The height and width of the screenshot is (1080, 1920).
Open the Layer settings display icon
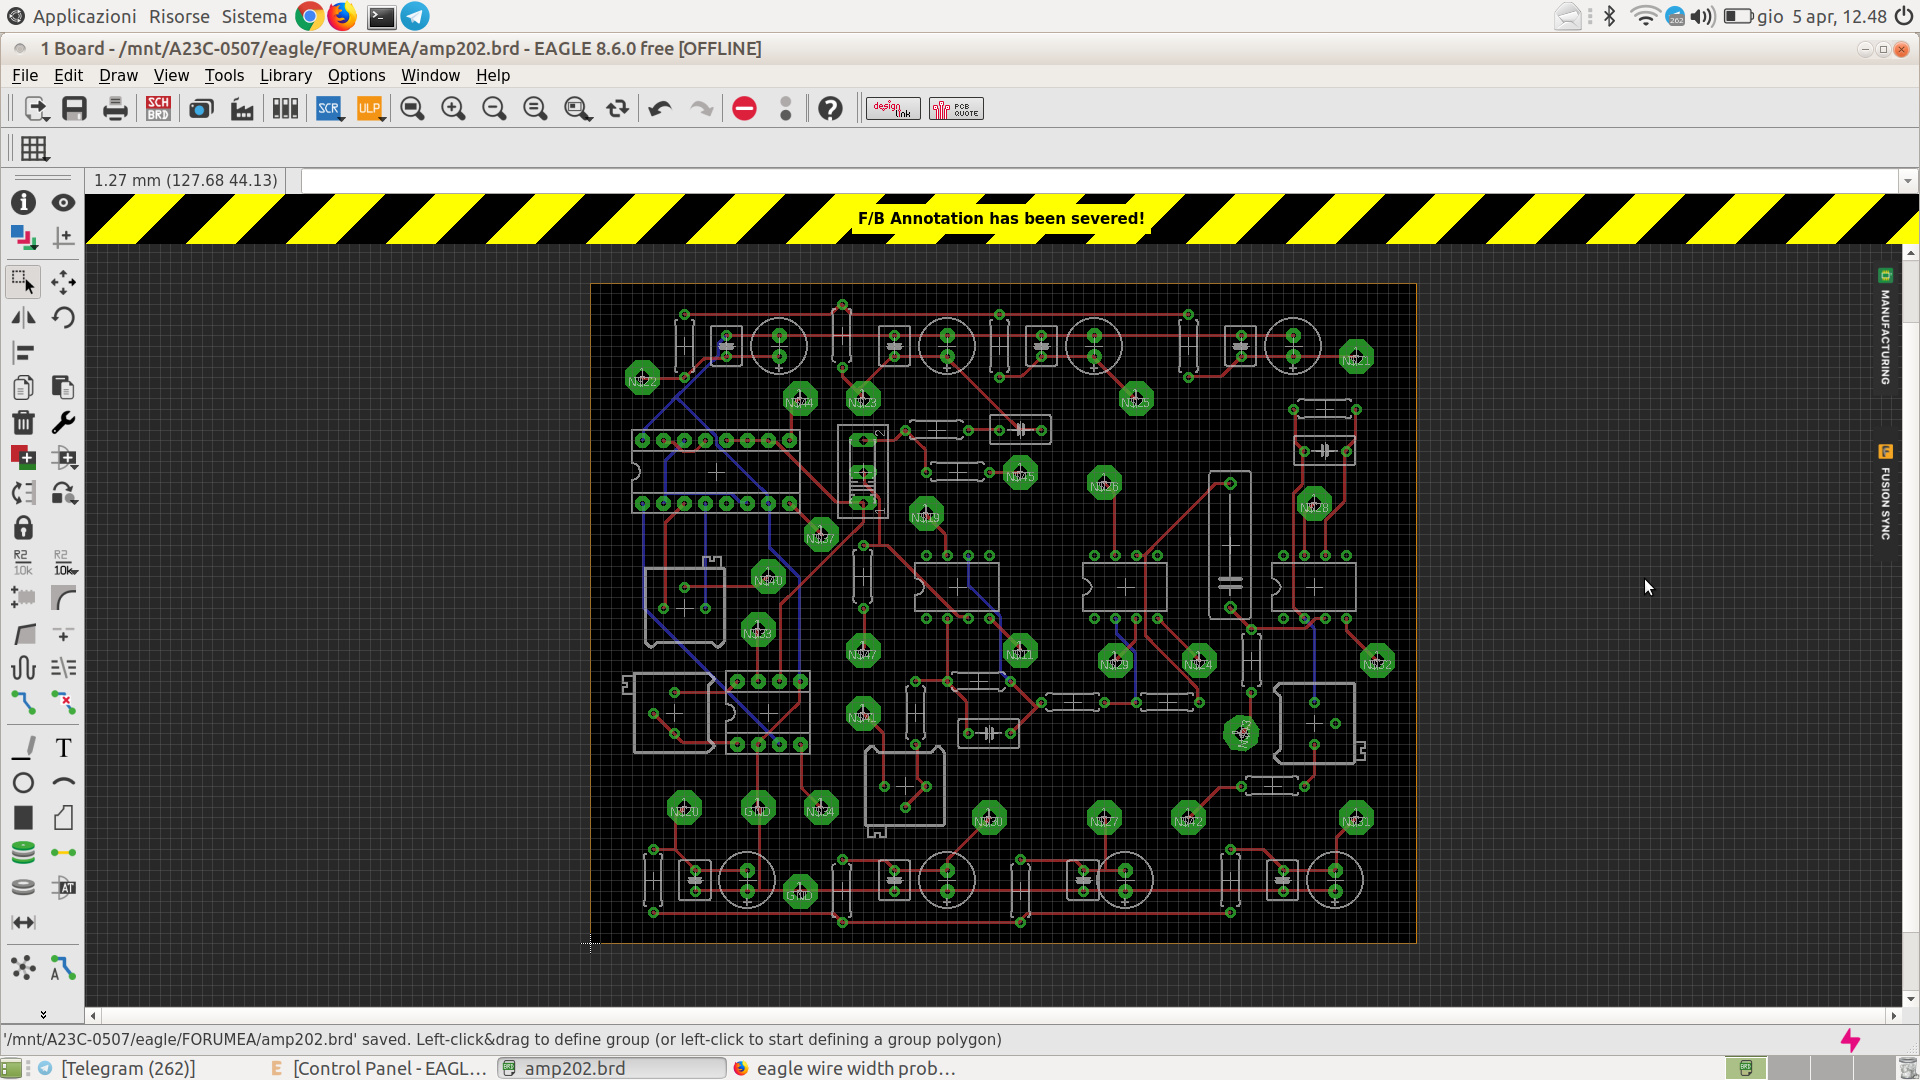(23, 238)
